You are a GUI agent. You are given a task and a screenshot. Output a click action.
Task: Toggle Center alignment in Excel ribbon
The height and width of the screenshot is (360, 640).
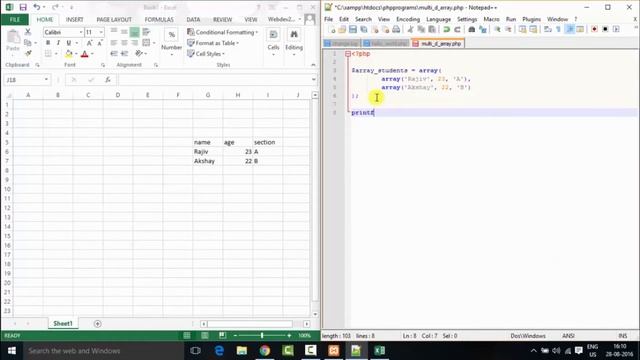[x=124, y=43]
